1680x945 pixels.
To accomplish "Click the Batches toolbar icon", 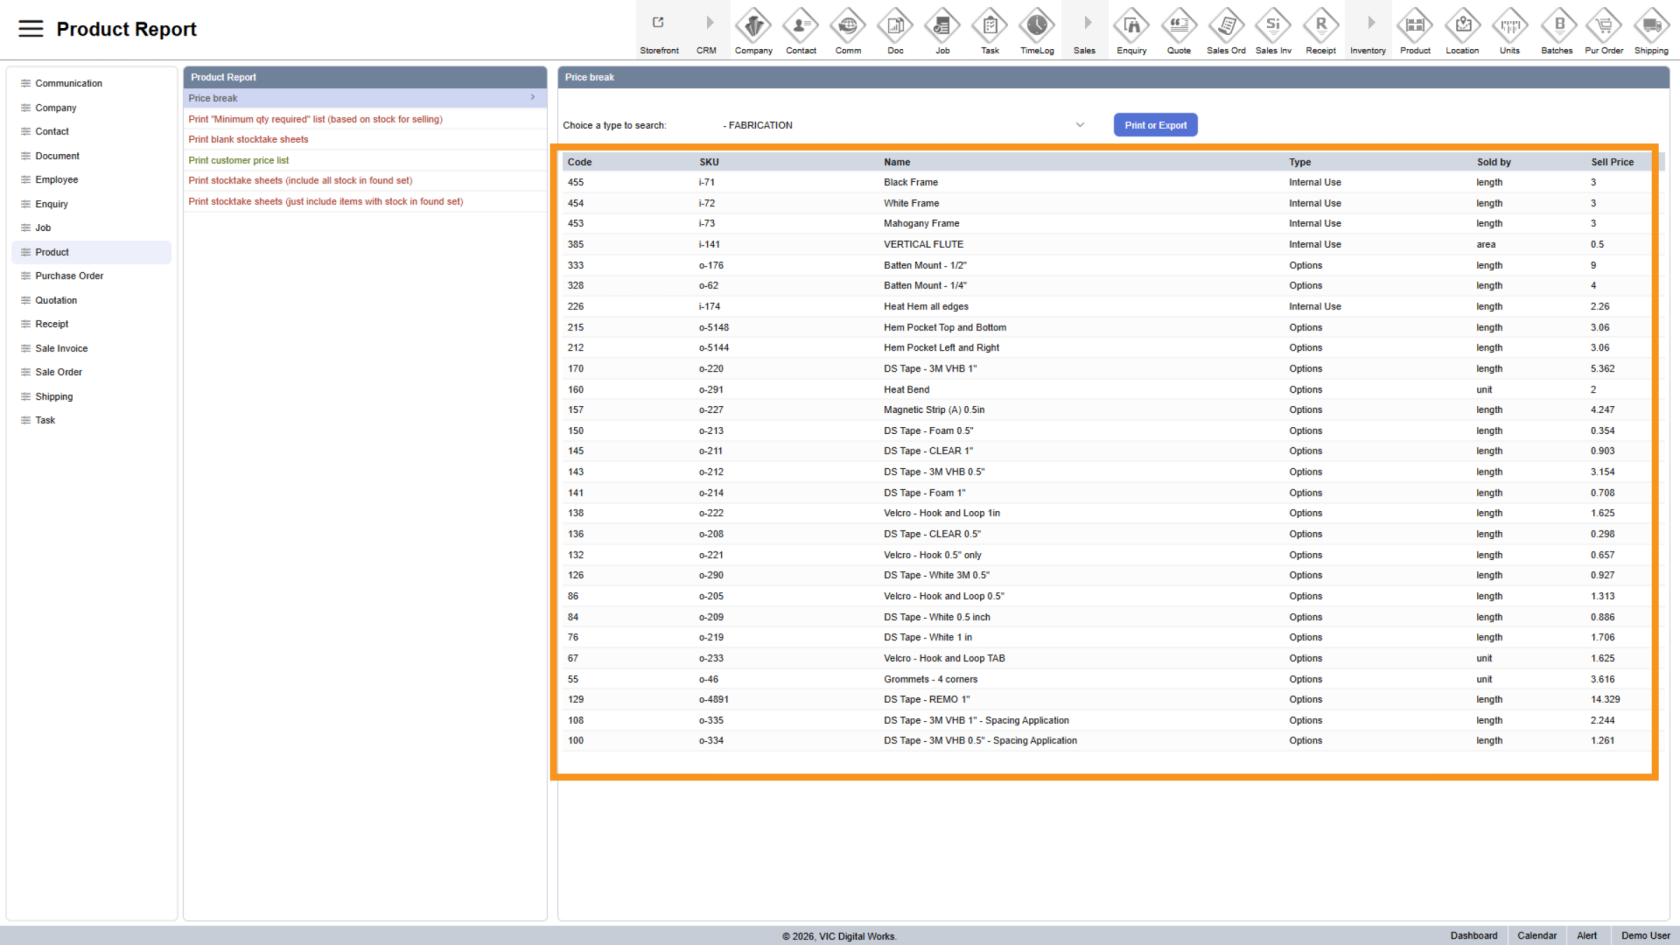I will [1557, 26].
